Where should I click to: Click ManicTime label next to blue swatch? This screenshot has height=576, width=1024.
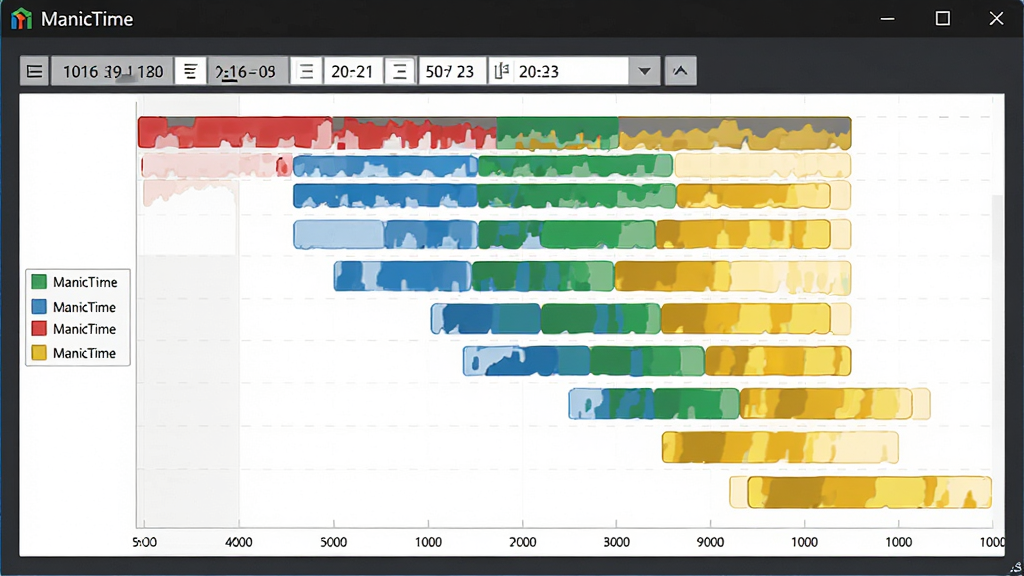pyautogui.click(x=84, y=307)
